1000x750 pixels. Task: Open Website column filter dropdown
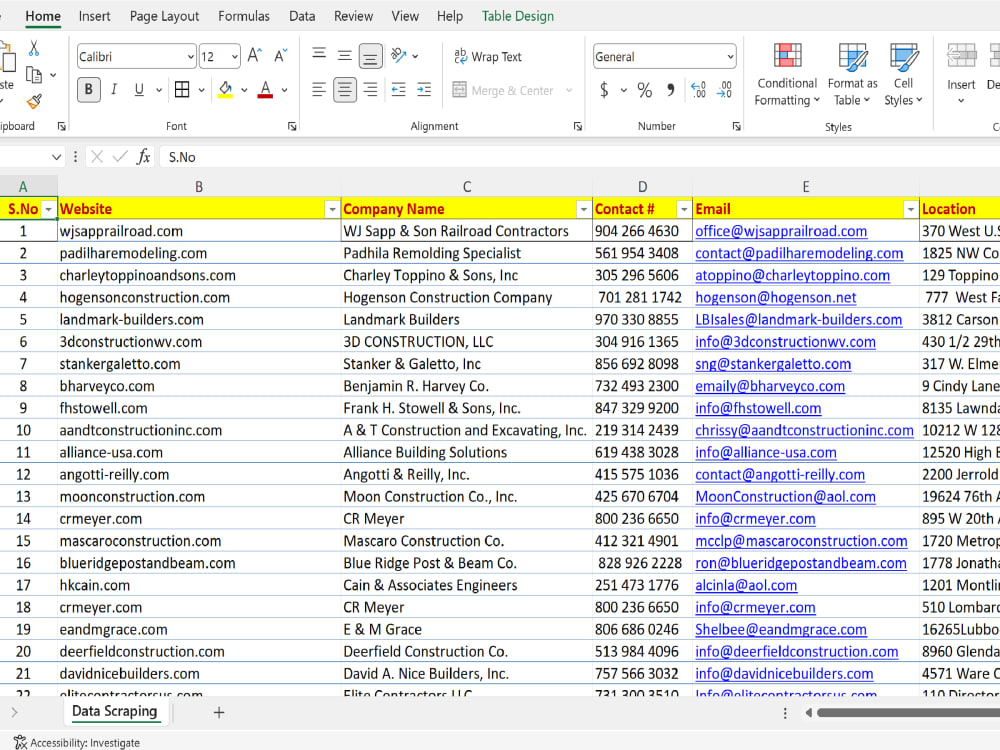(332, 209)
